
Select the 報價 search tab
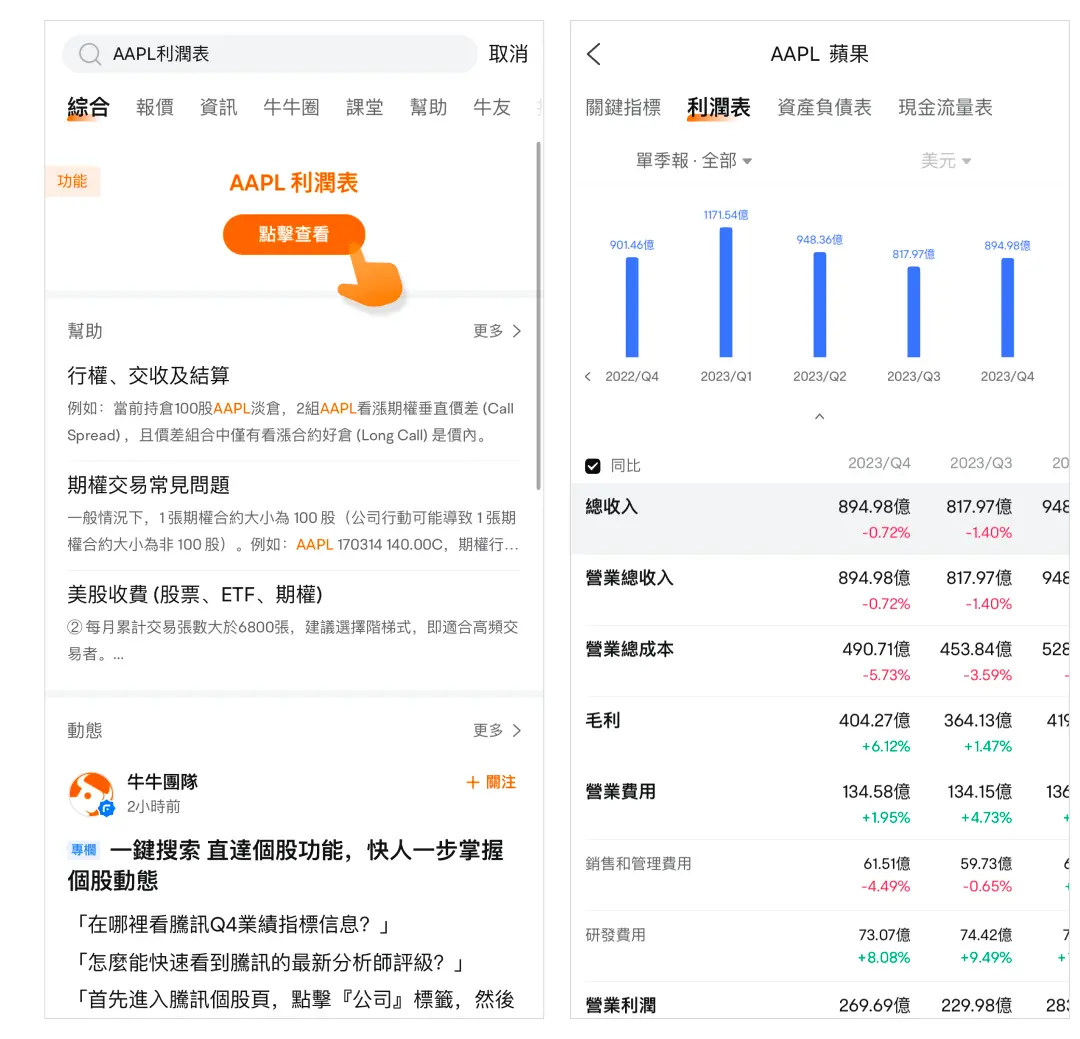tap(155, 108)
